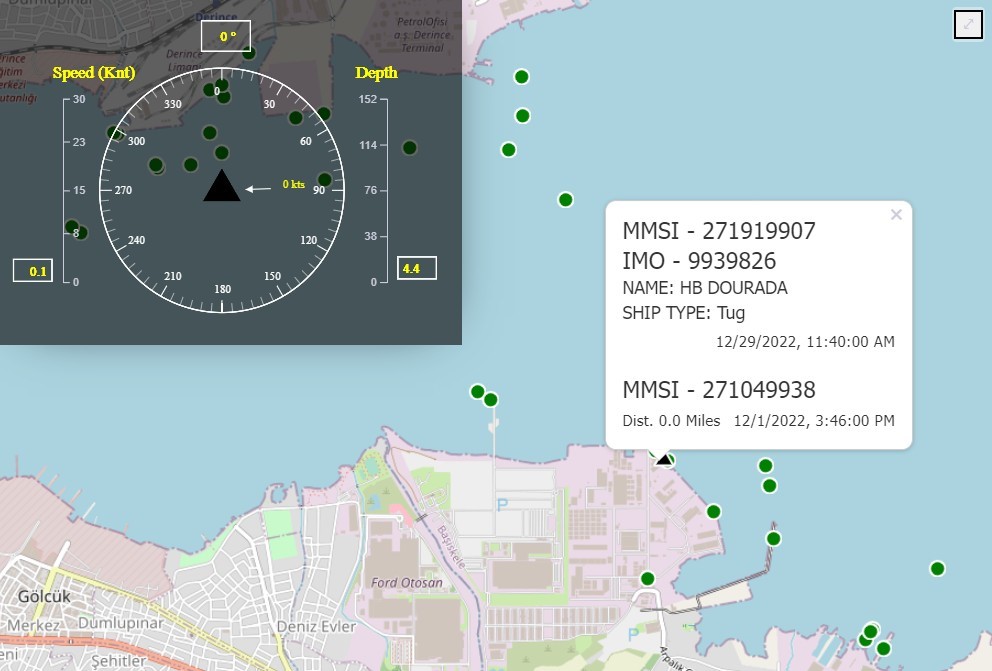This screenshot has width=992, height=671.
Task: Click the depth readout box showing 4.4
Action: click(416, 268)
